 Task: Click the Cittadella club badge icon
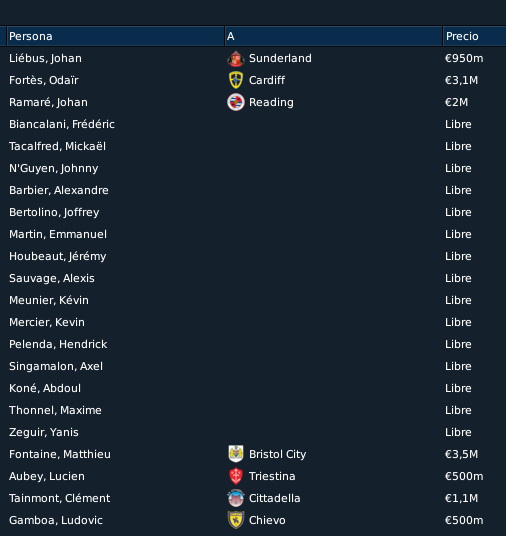pyautogui.click(x=236, y=498)
